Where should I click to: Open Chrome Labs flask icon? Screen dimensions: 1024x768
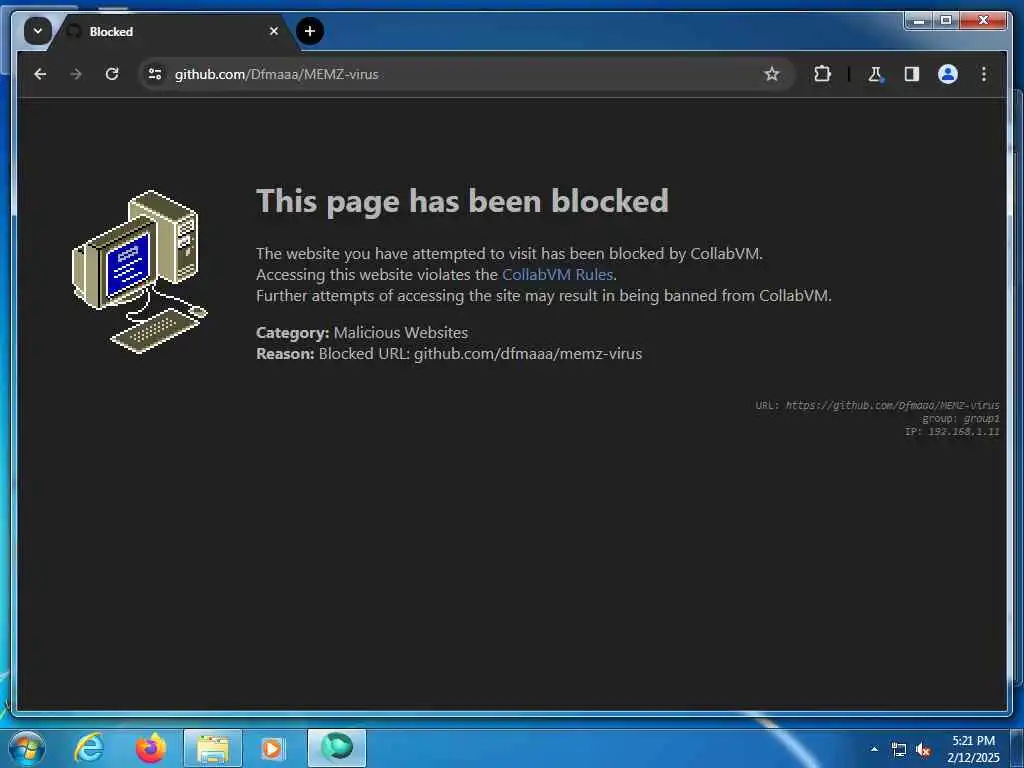point(875,74)
